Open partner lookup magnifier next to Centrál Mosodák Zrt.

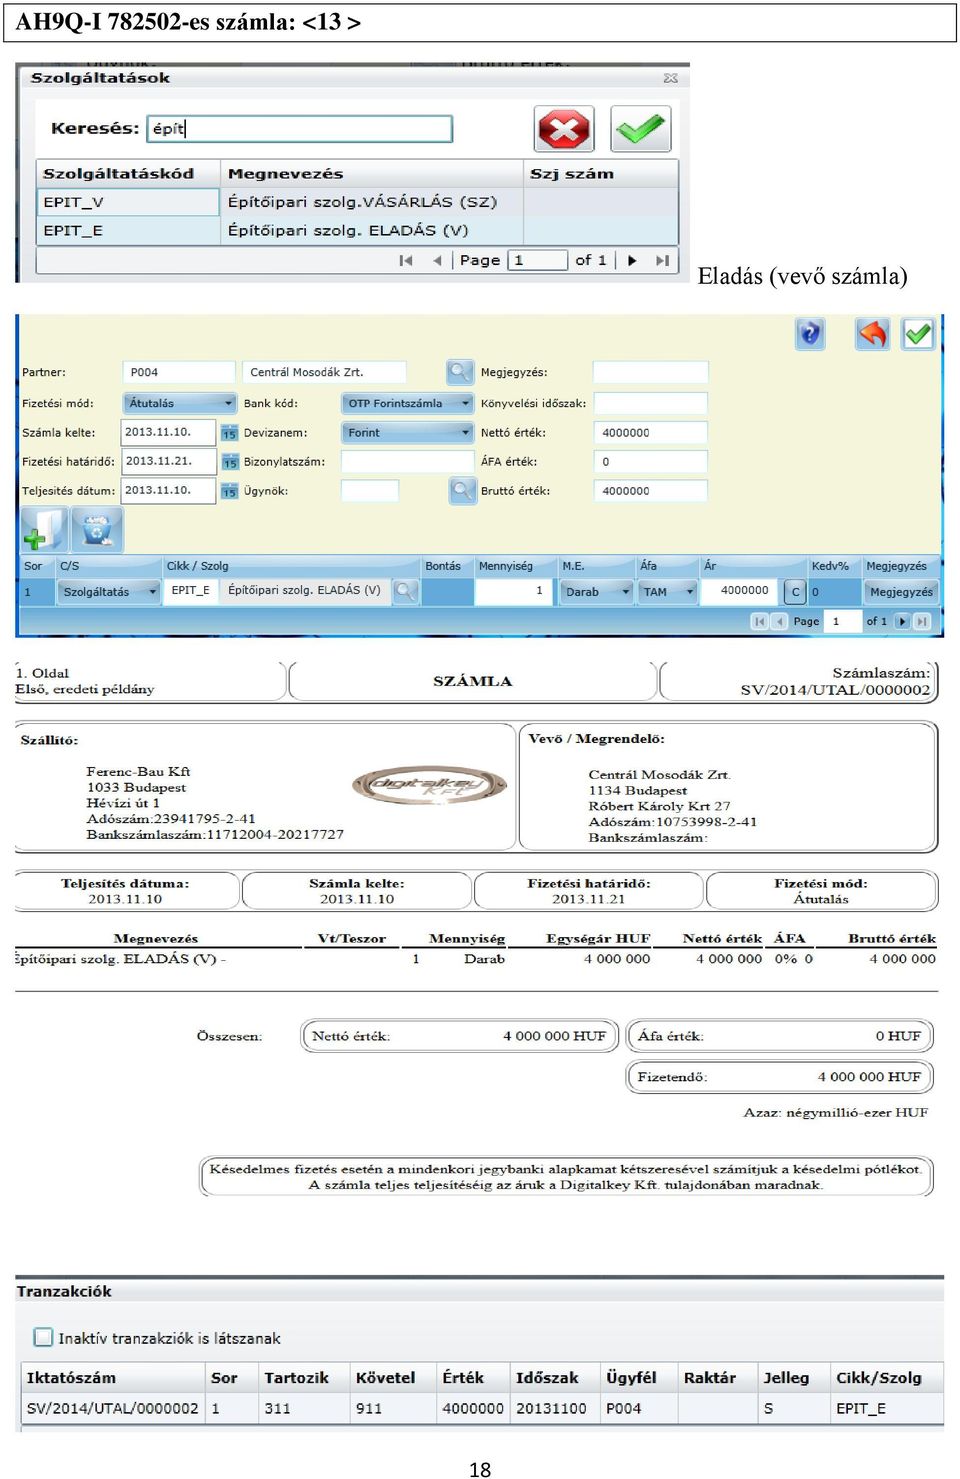(x=460, y=372)
